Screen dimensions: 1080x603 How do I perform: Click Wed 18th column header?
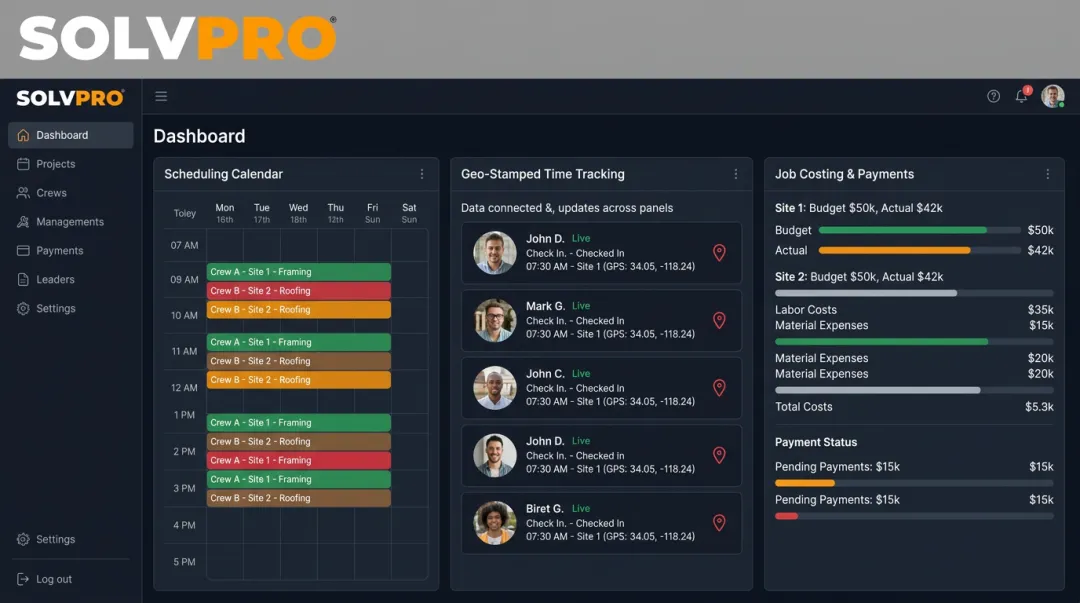click(x=298, y=213)
